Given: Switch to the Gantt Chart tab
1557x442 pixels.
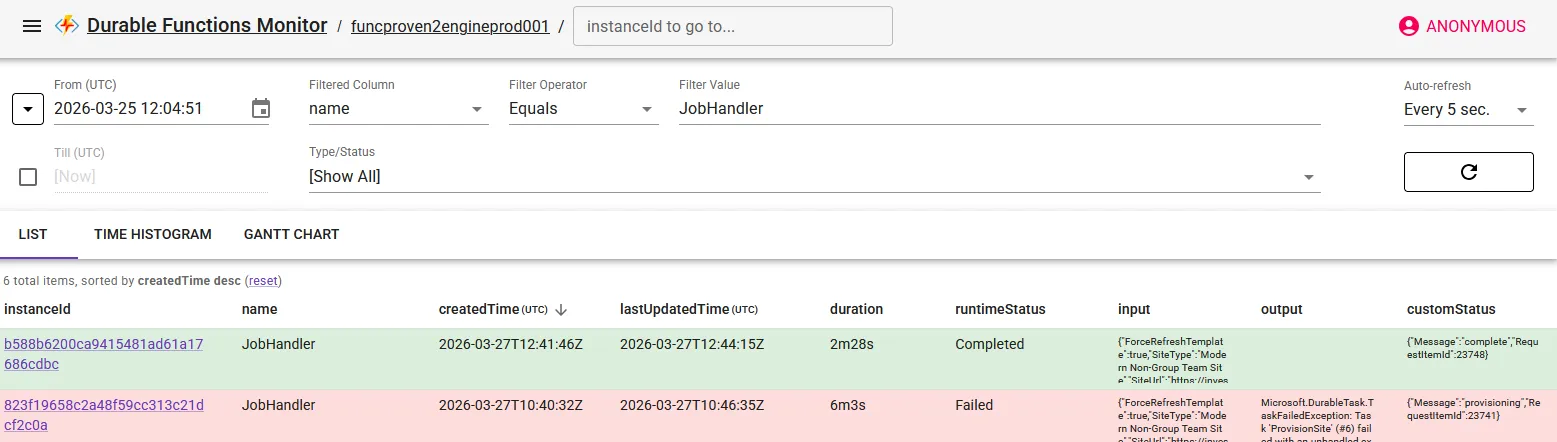Looking at the screenshot, I should (x=291, y=234).
